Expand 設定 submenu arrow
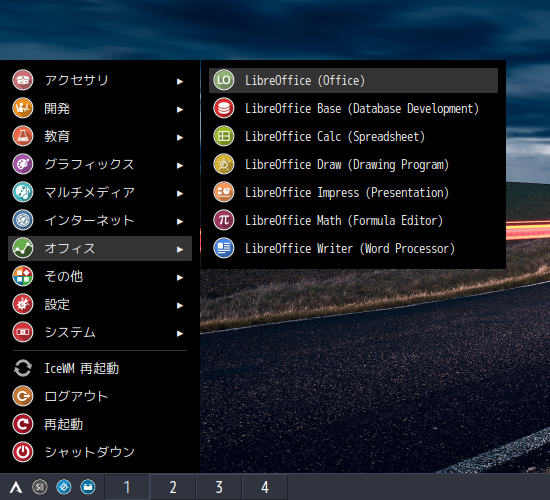550x500 pixels. click(x=180, y=305)
